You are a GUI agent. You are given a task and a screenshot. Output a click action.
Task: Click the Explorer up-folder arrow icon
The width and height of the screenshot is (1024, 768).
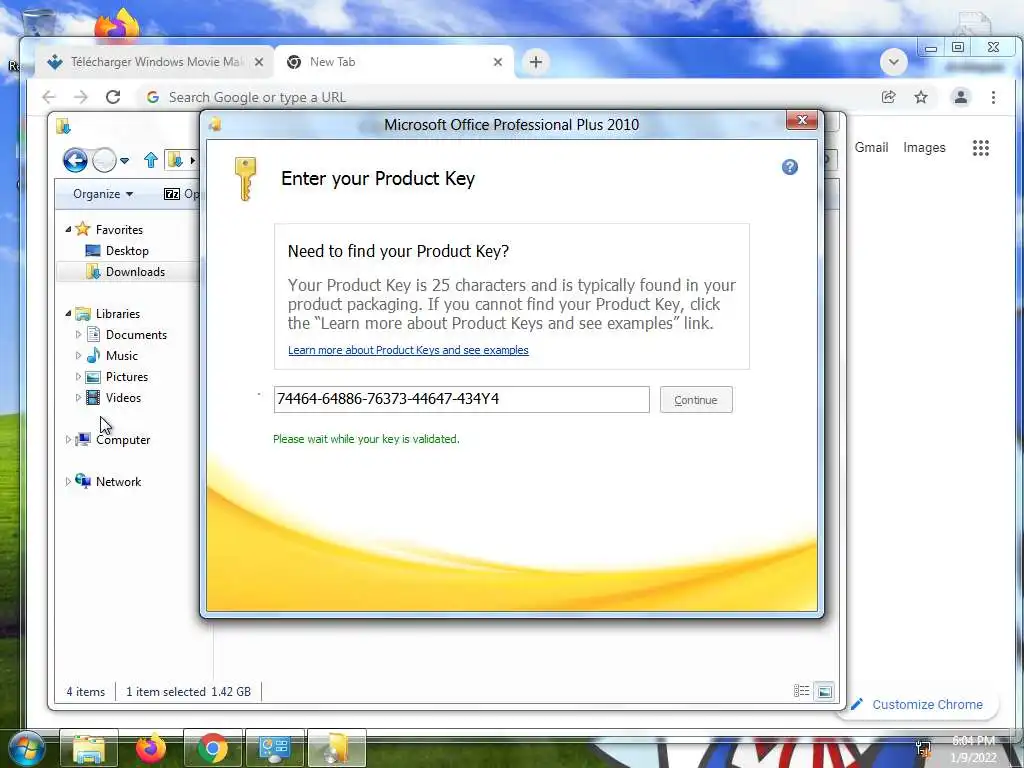point(151,159)
